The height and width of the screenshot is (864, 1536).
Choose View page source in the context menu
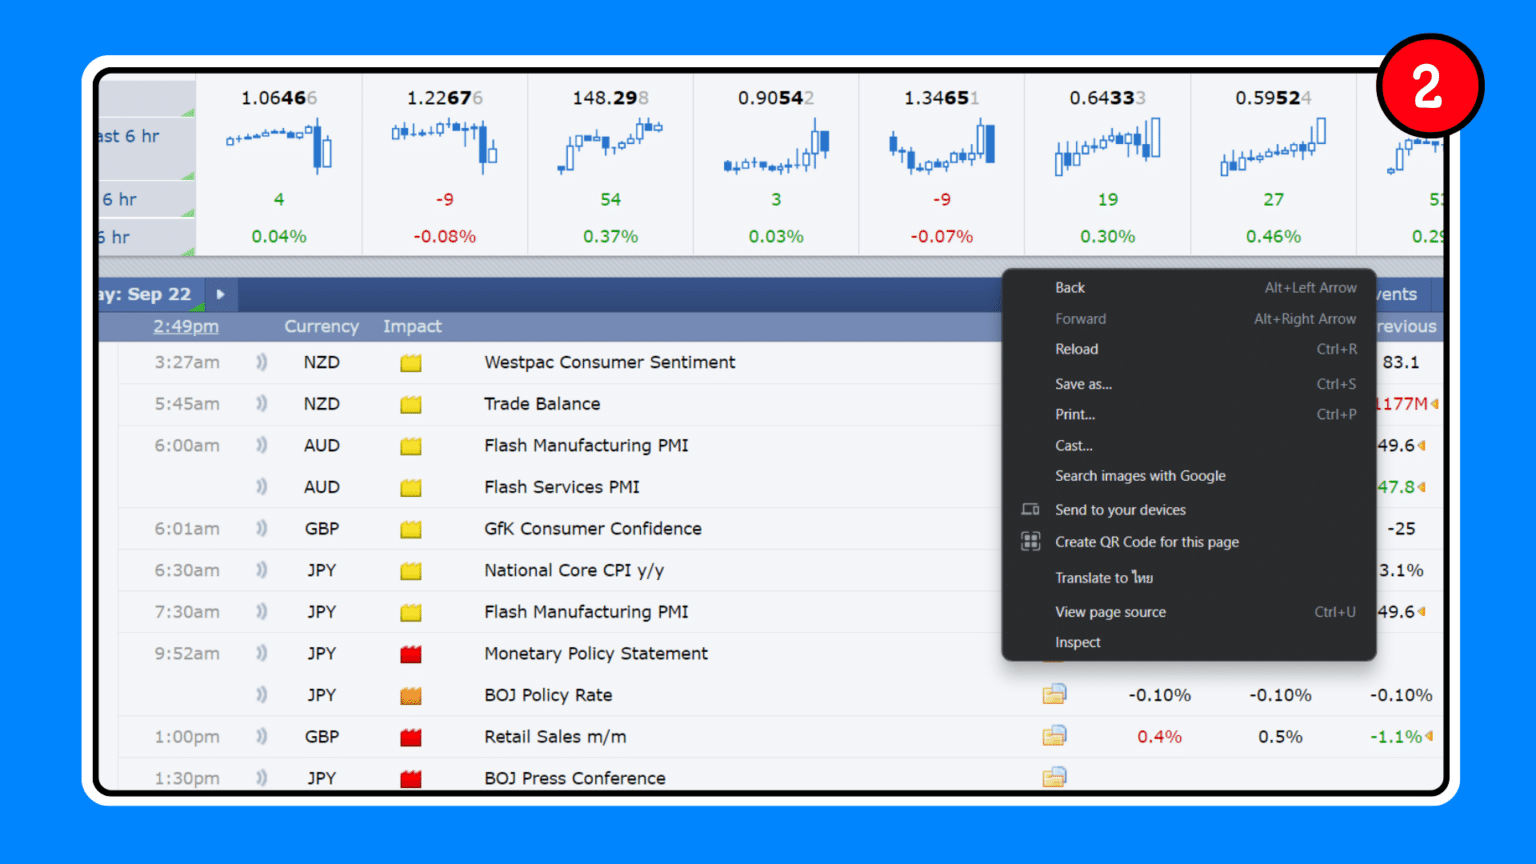(1110, 612)
